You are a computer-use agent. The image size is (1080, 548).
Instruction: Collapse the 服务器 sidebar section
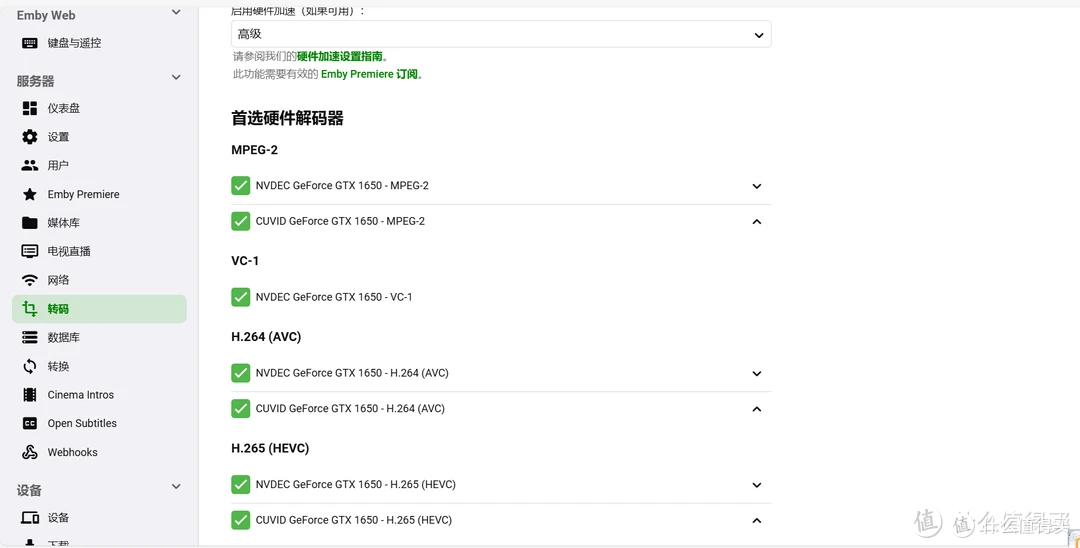pyautogui.click(x=176, y=77)
